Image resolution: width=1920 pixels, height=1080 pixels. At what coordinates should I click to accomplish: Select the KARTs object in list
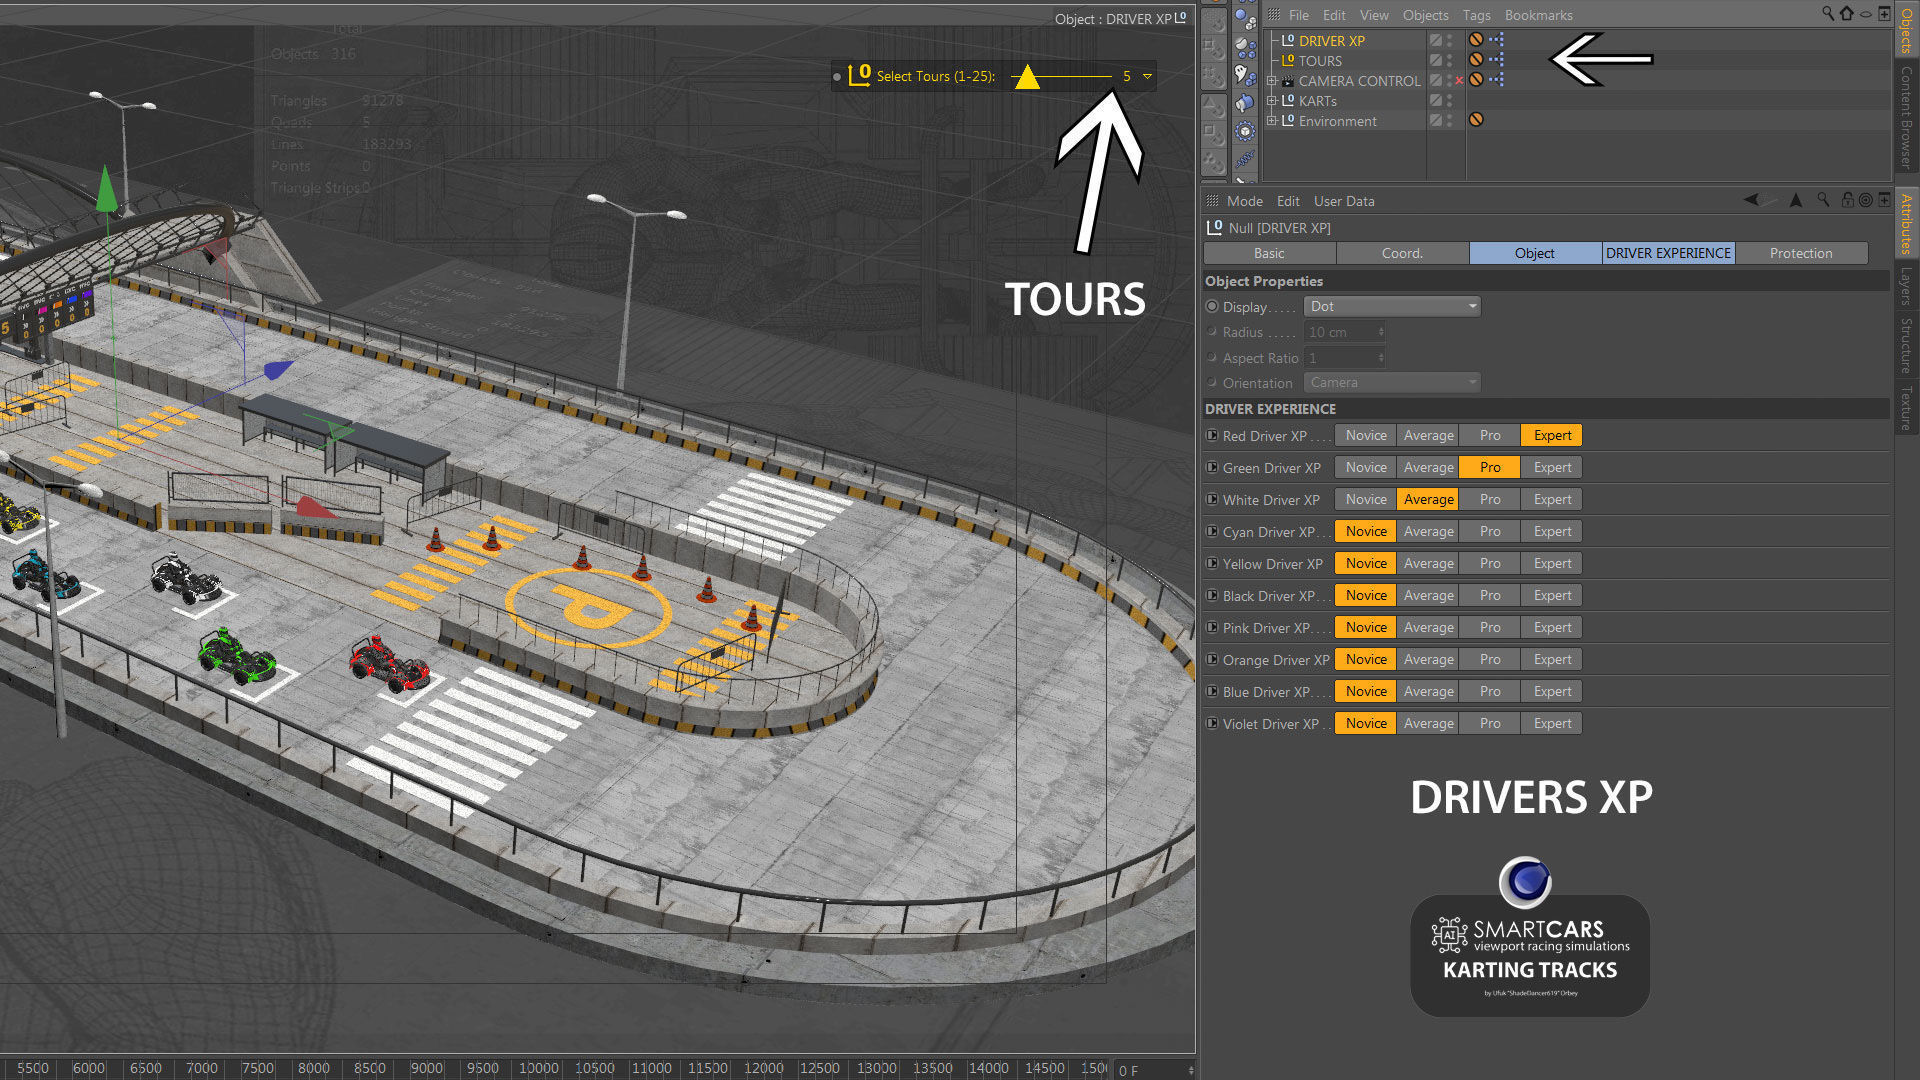click(1317, 101)
